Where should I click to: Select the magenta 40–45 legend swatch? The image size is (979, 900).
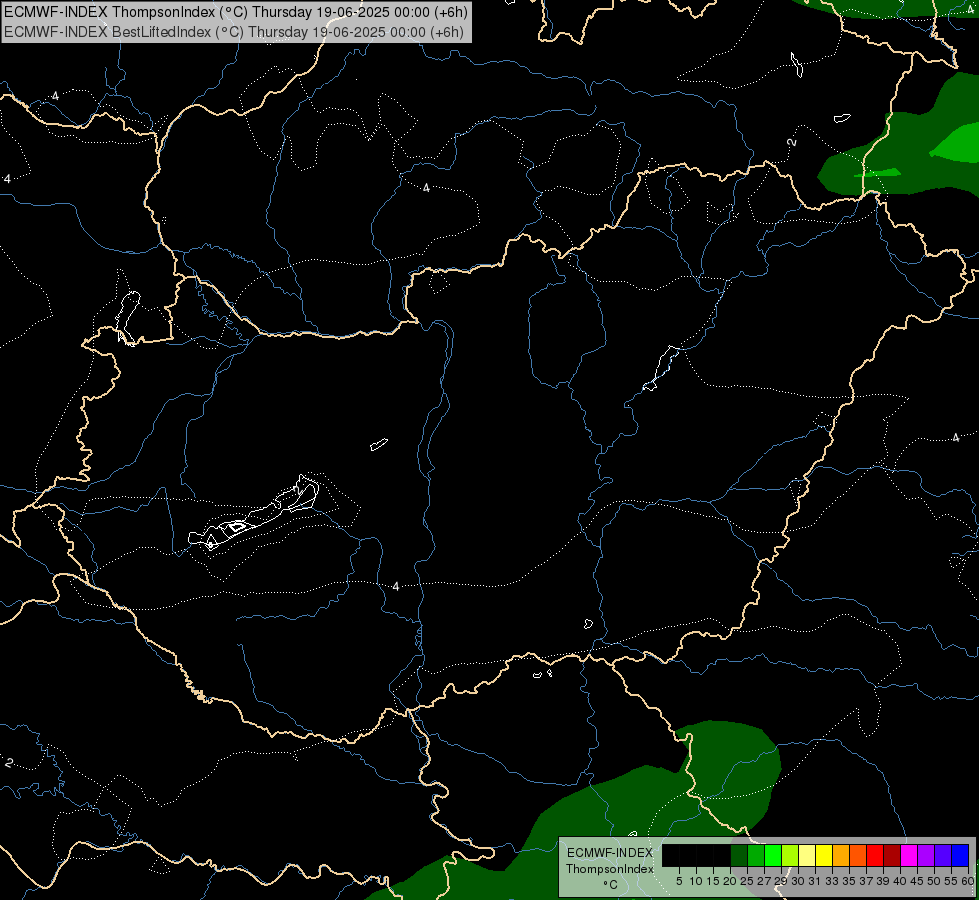coord(909,855)
